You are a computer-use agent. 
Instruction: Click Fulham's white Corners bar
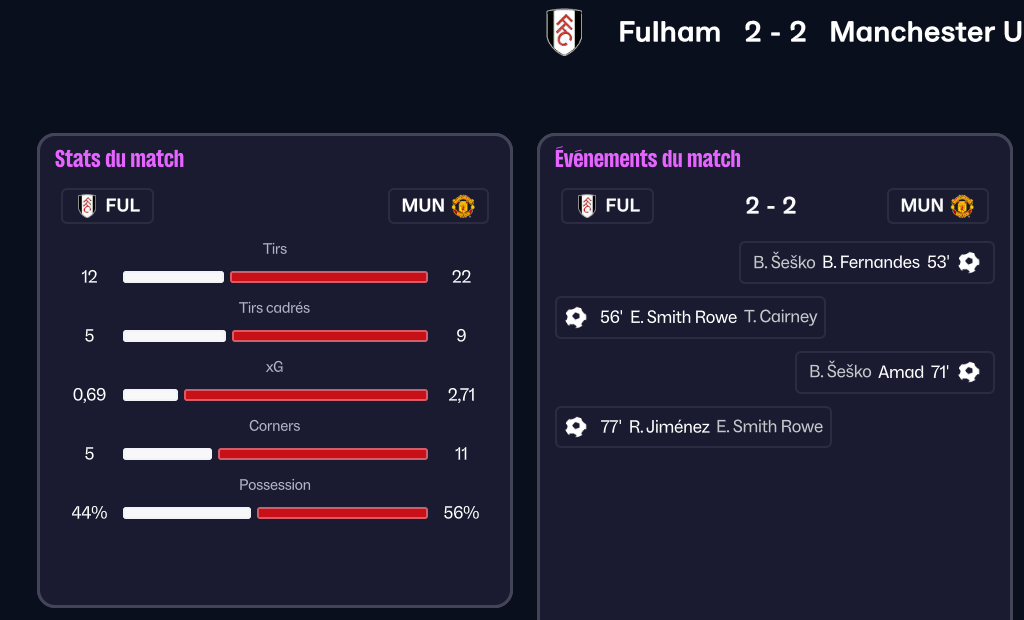(x=167, y=454)
